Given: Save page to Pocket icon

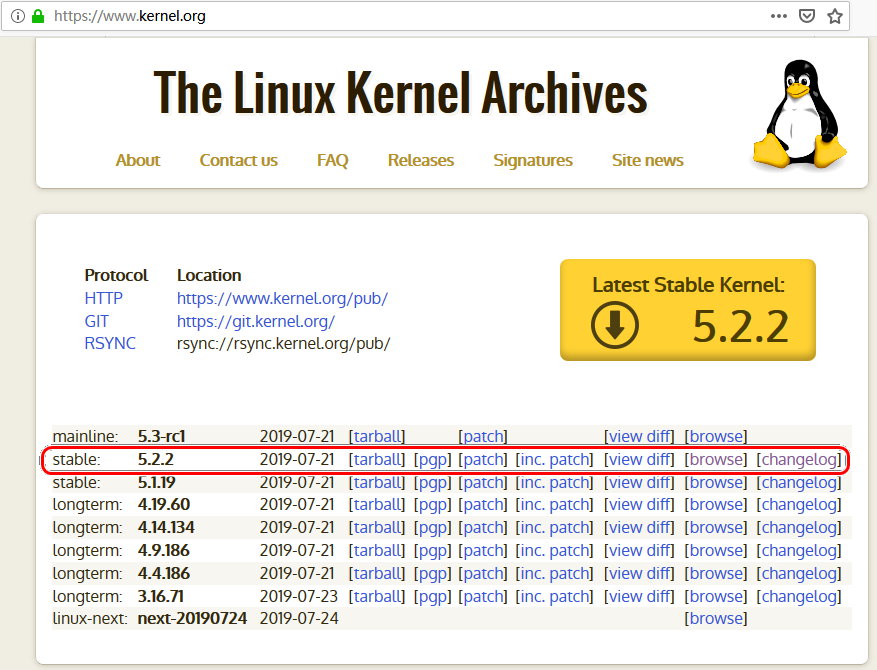Looking at the screenshot, I should (x=807, y=16).
